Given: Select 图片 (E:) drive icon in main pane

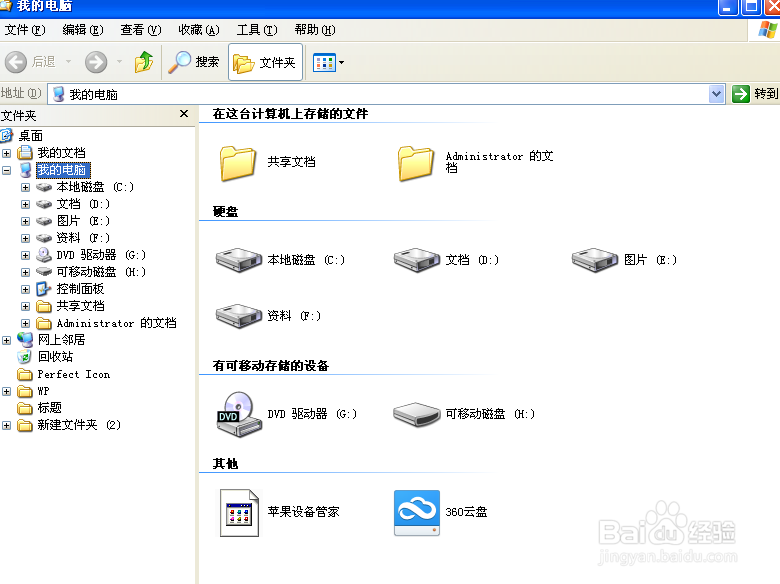Looking at the screenshot, I should (x=595, y=260).
